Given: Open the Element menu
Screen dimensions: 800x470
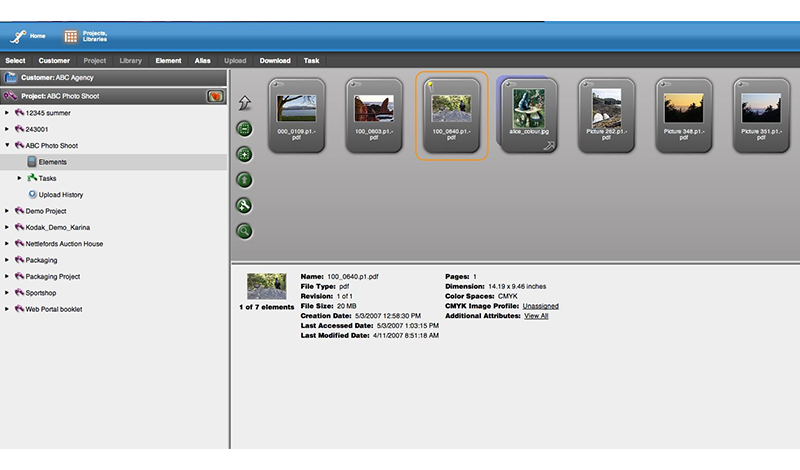Looking at the screenshot, I should [168, 60].
